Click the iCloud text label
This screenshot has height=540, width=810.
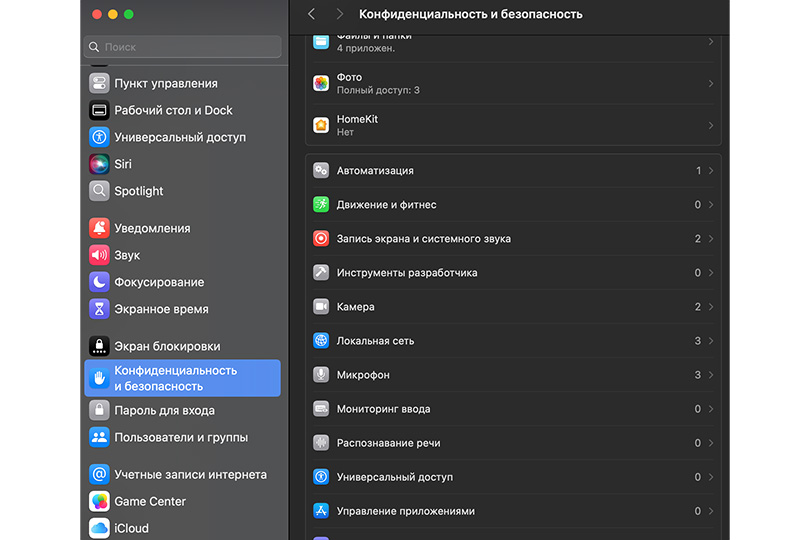pos(131,528)
